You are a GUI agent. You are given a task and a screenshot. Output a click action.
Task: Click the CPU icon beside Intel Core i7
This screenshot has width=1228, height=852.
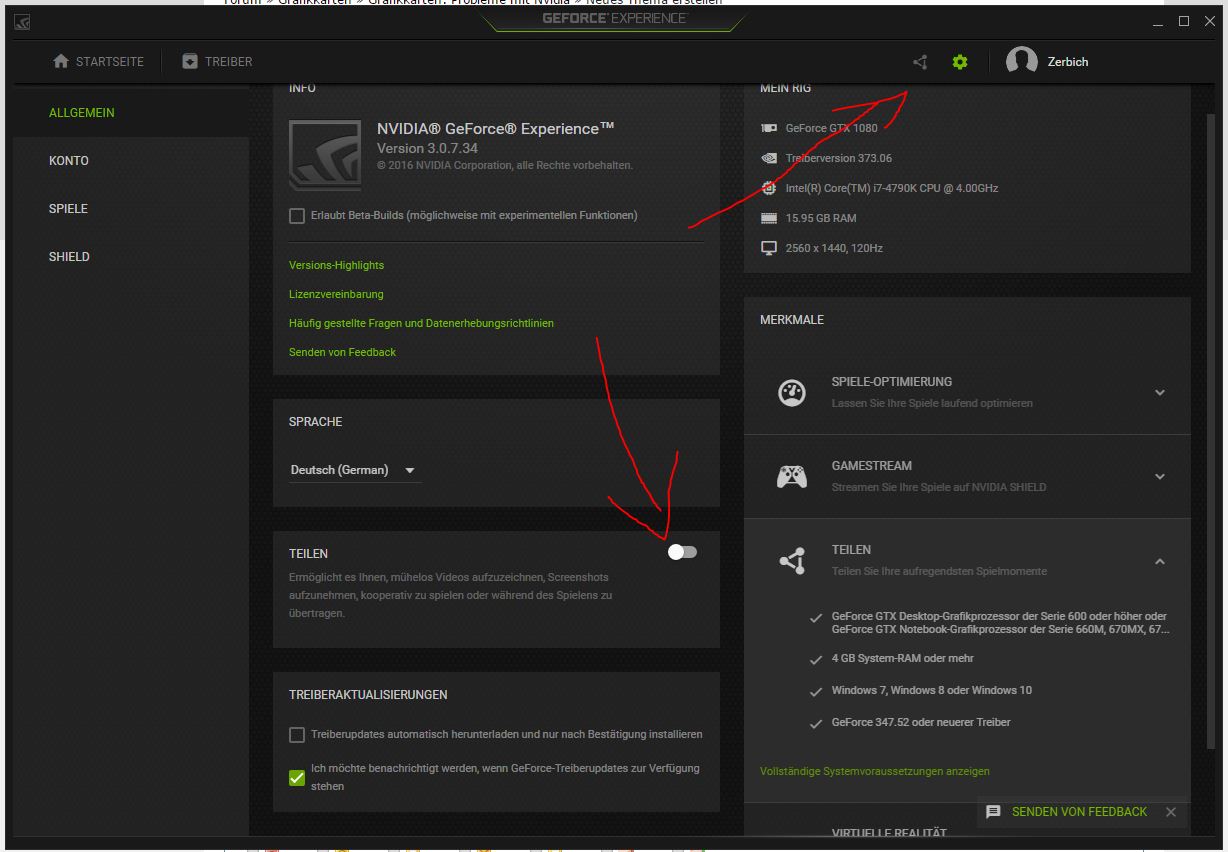pyautogui.click(x=769, y=188)
